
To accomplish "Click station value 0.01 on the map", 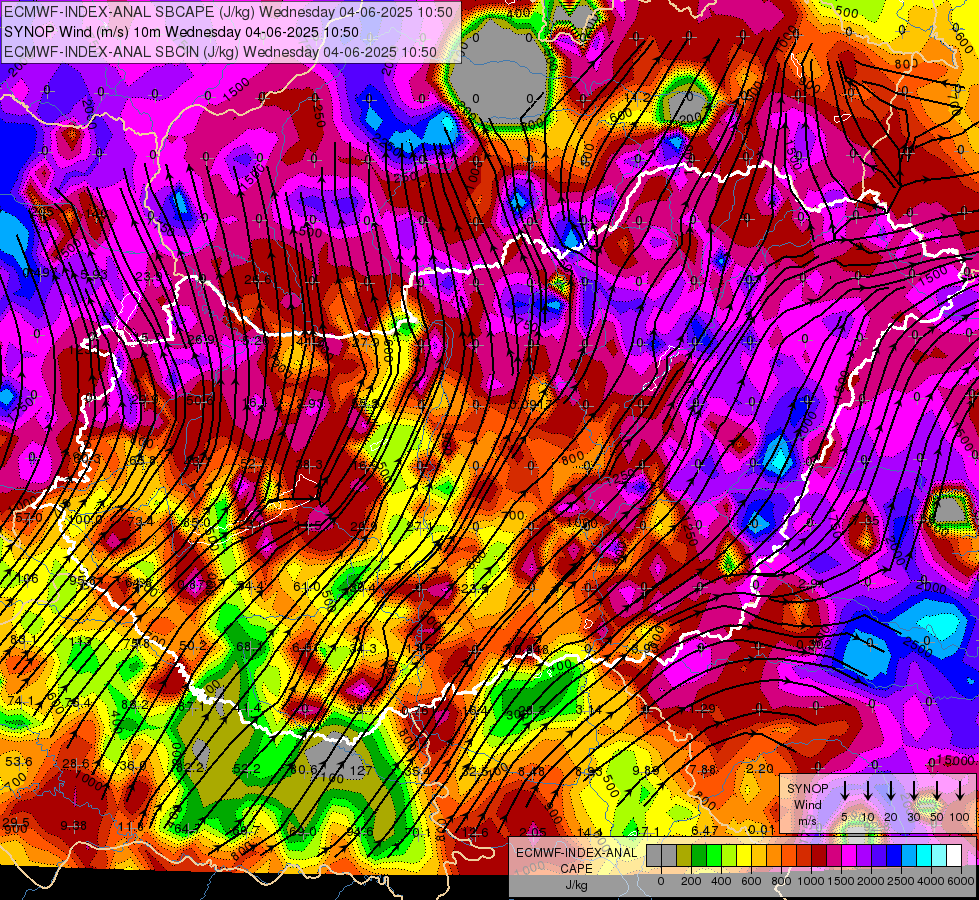I will (761, 829).
